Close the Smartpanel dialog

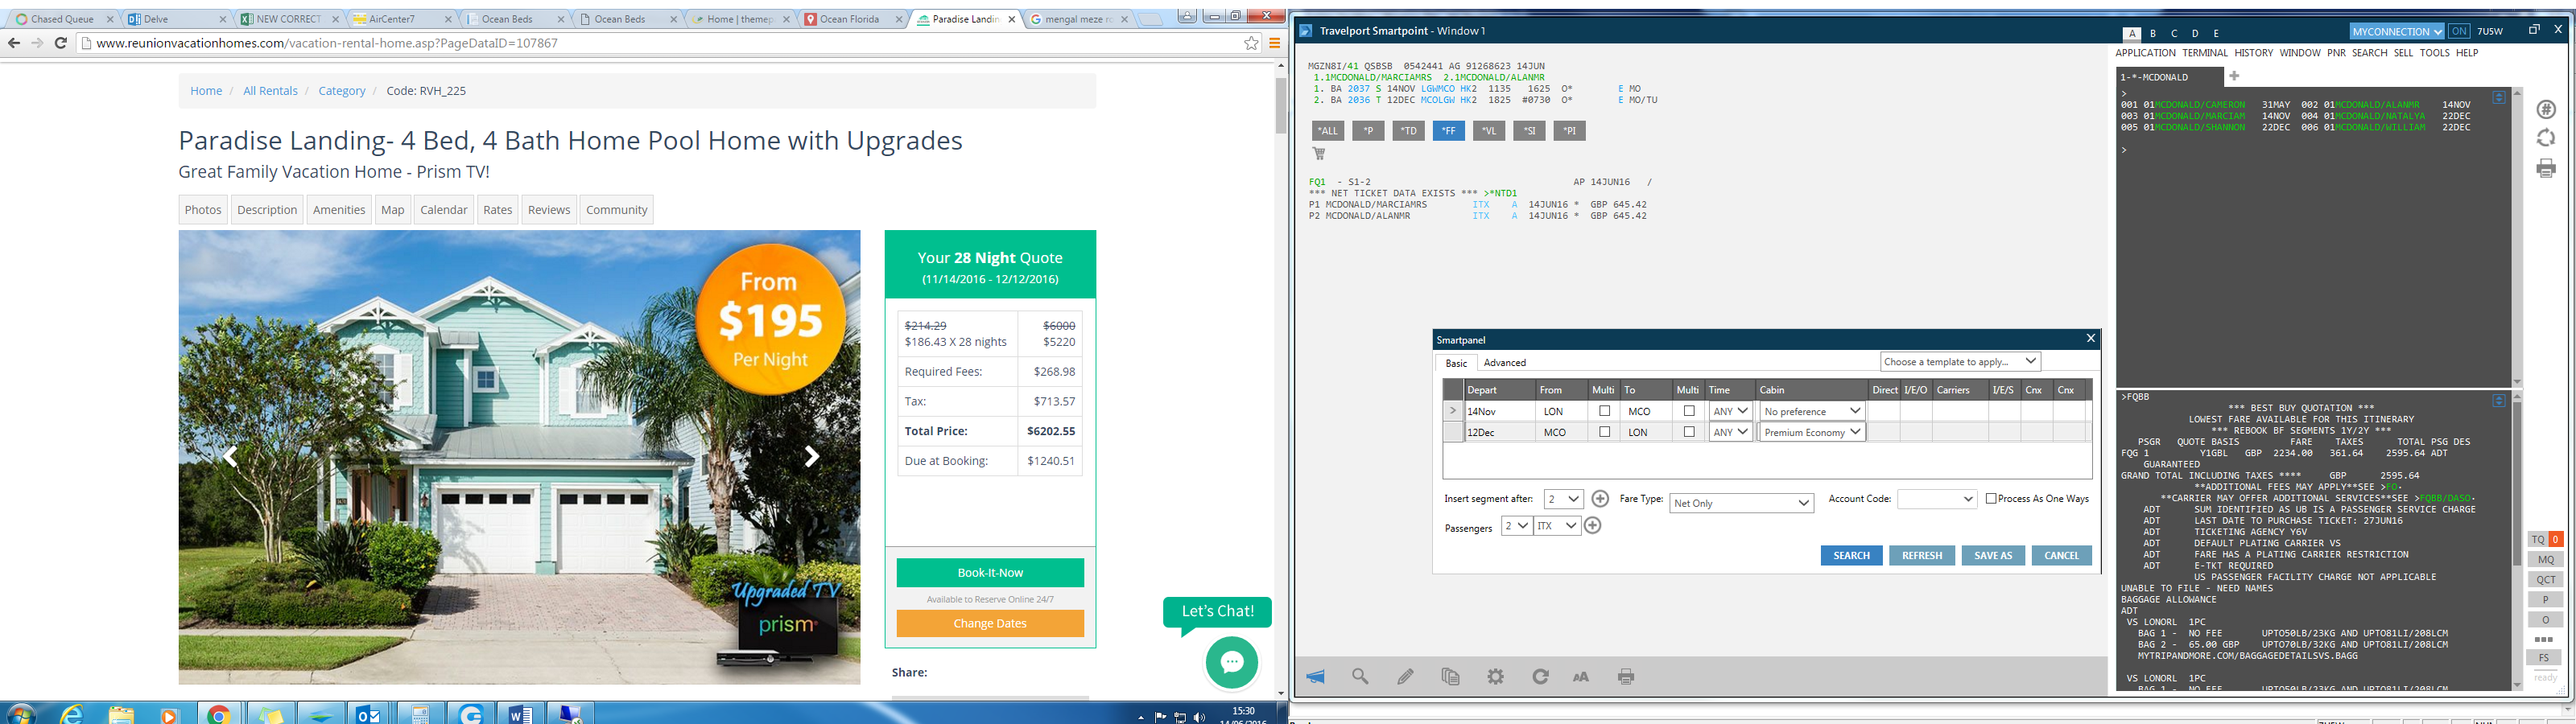coord(2090,339)
